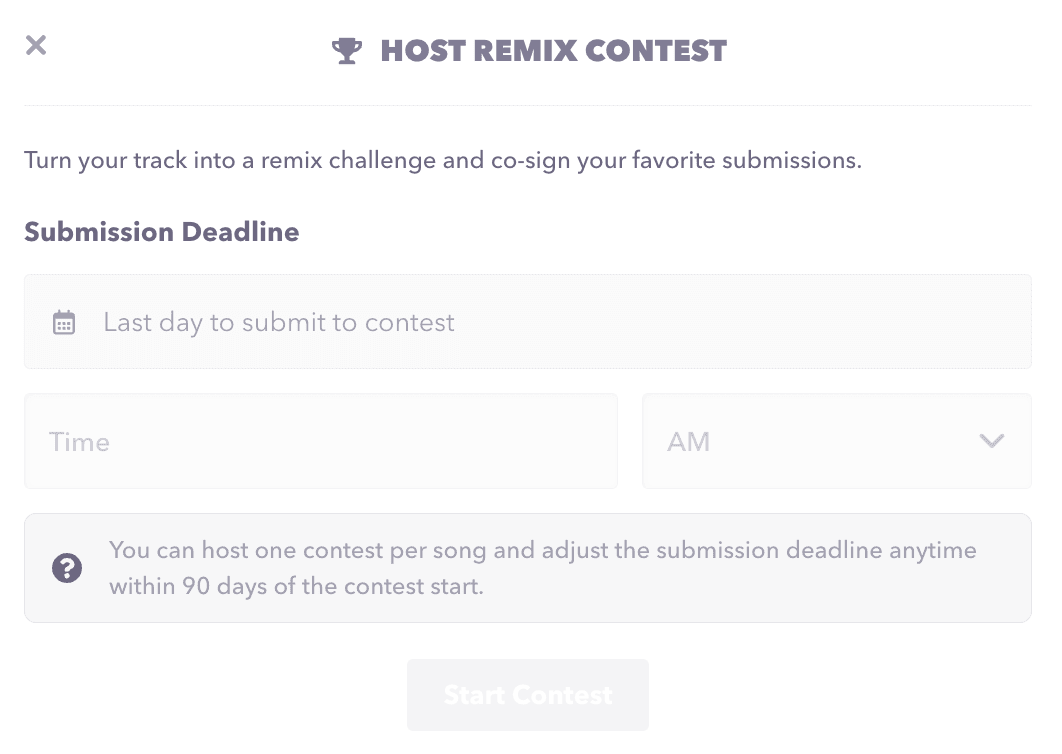Click the 'within 90 days' line of the notice

[x=296, y=586]
